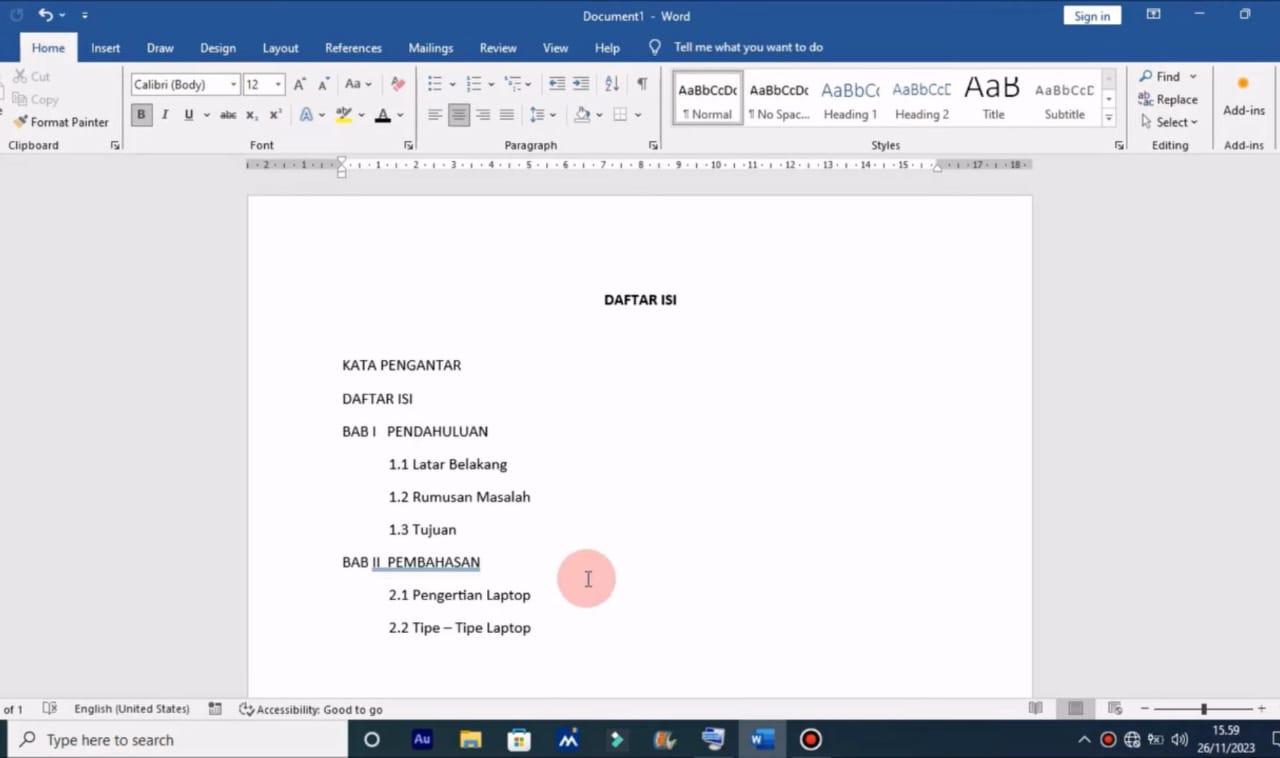This screenshot has width=1280, height=758.
Task: Switch to Read Mode view
Action: 1036,708
